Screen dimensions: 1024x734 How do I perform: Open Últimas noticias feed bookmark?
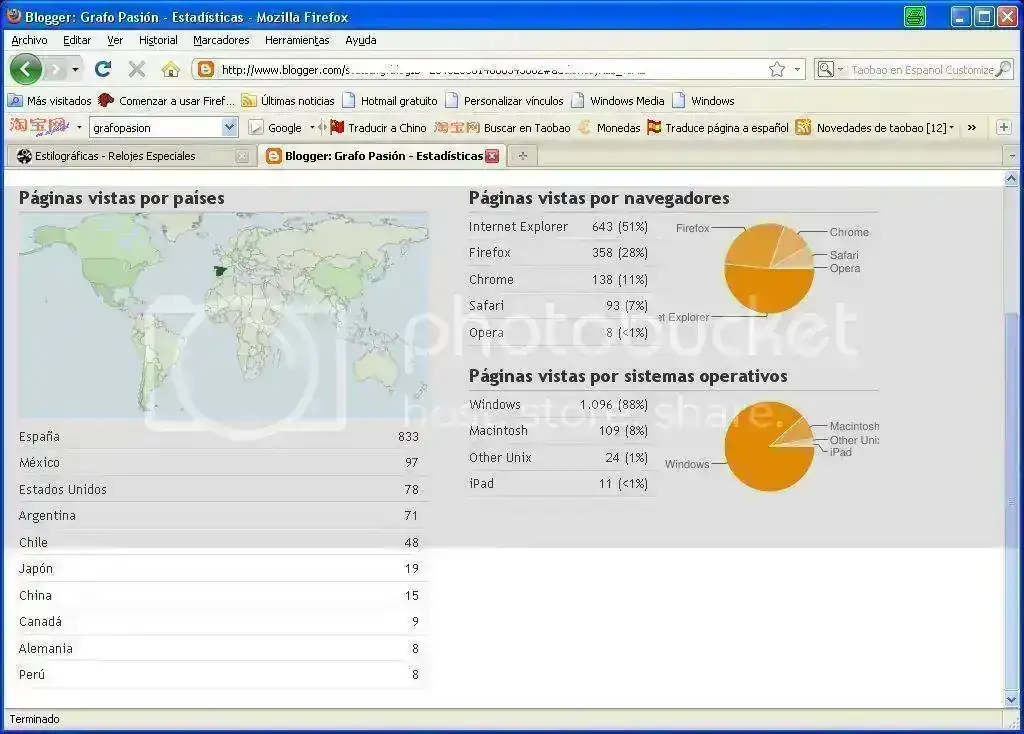(287, 101)
